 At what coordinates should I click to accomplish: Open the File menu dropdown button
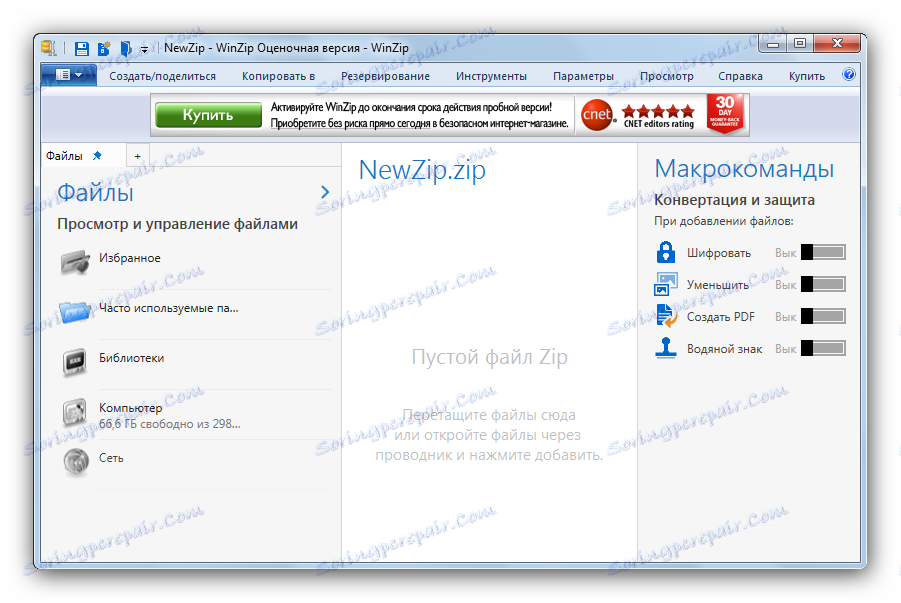pyautogui.click(x=68, y=74)
